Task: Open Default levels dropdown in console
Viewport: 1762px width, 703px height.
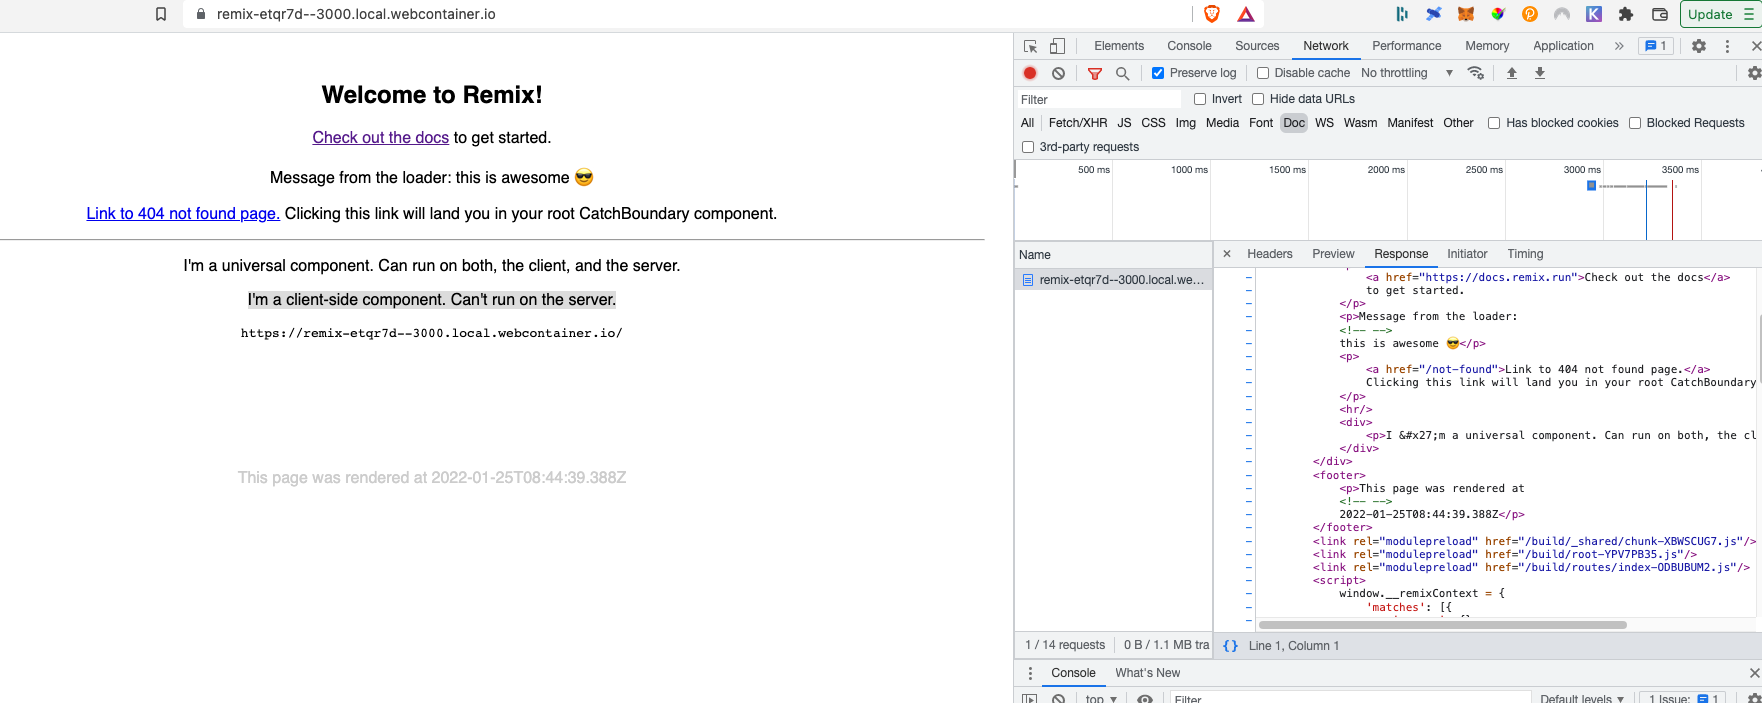Action: click(1582, 698)
